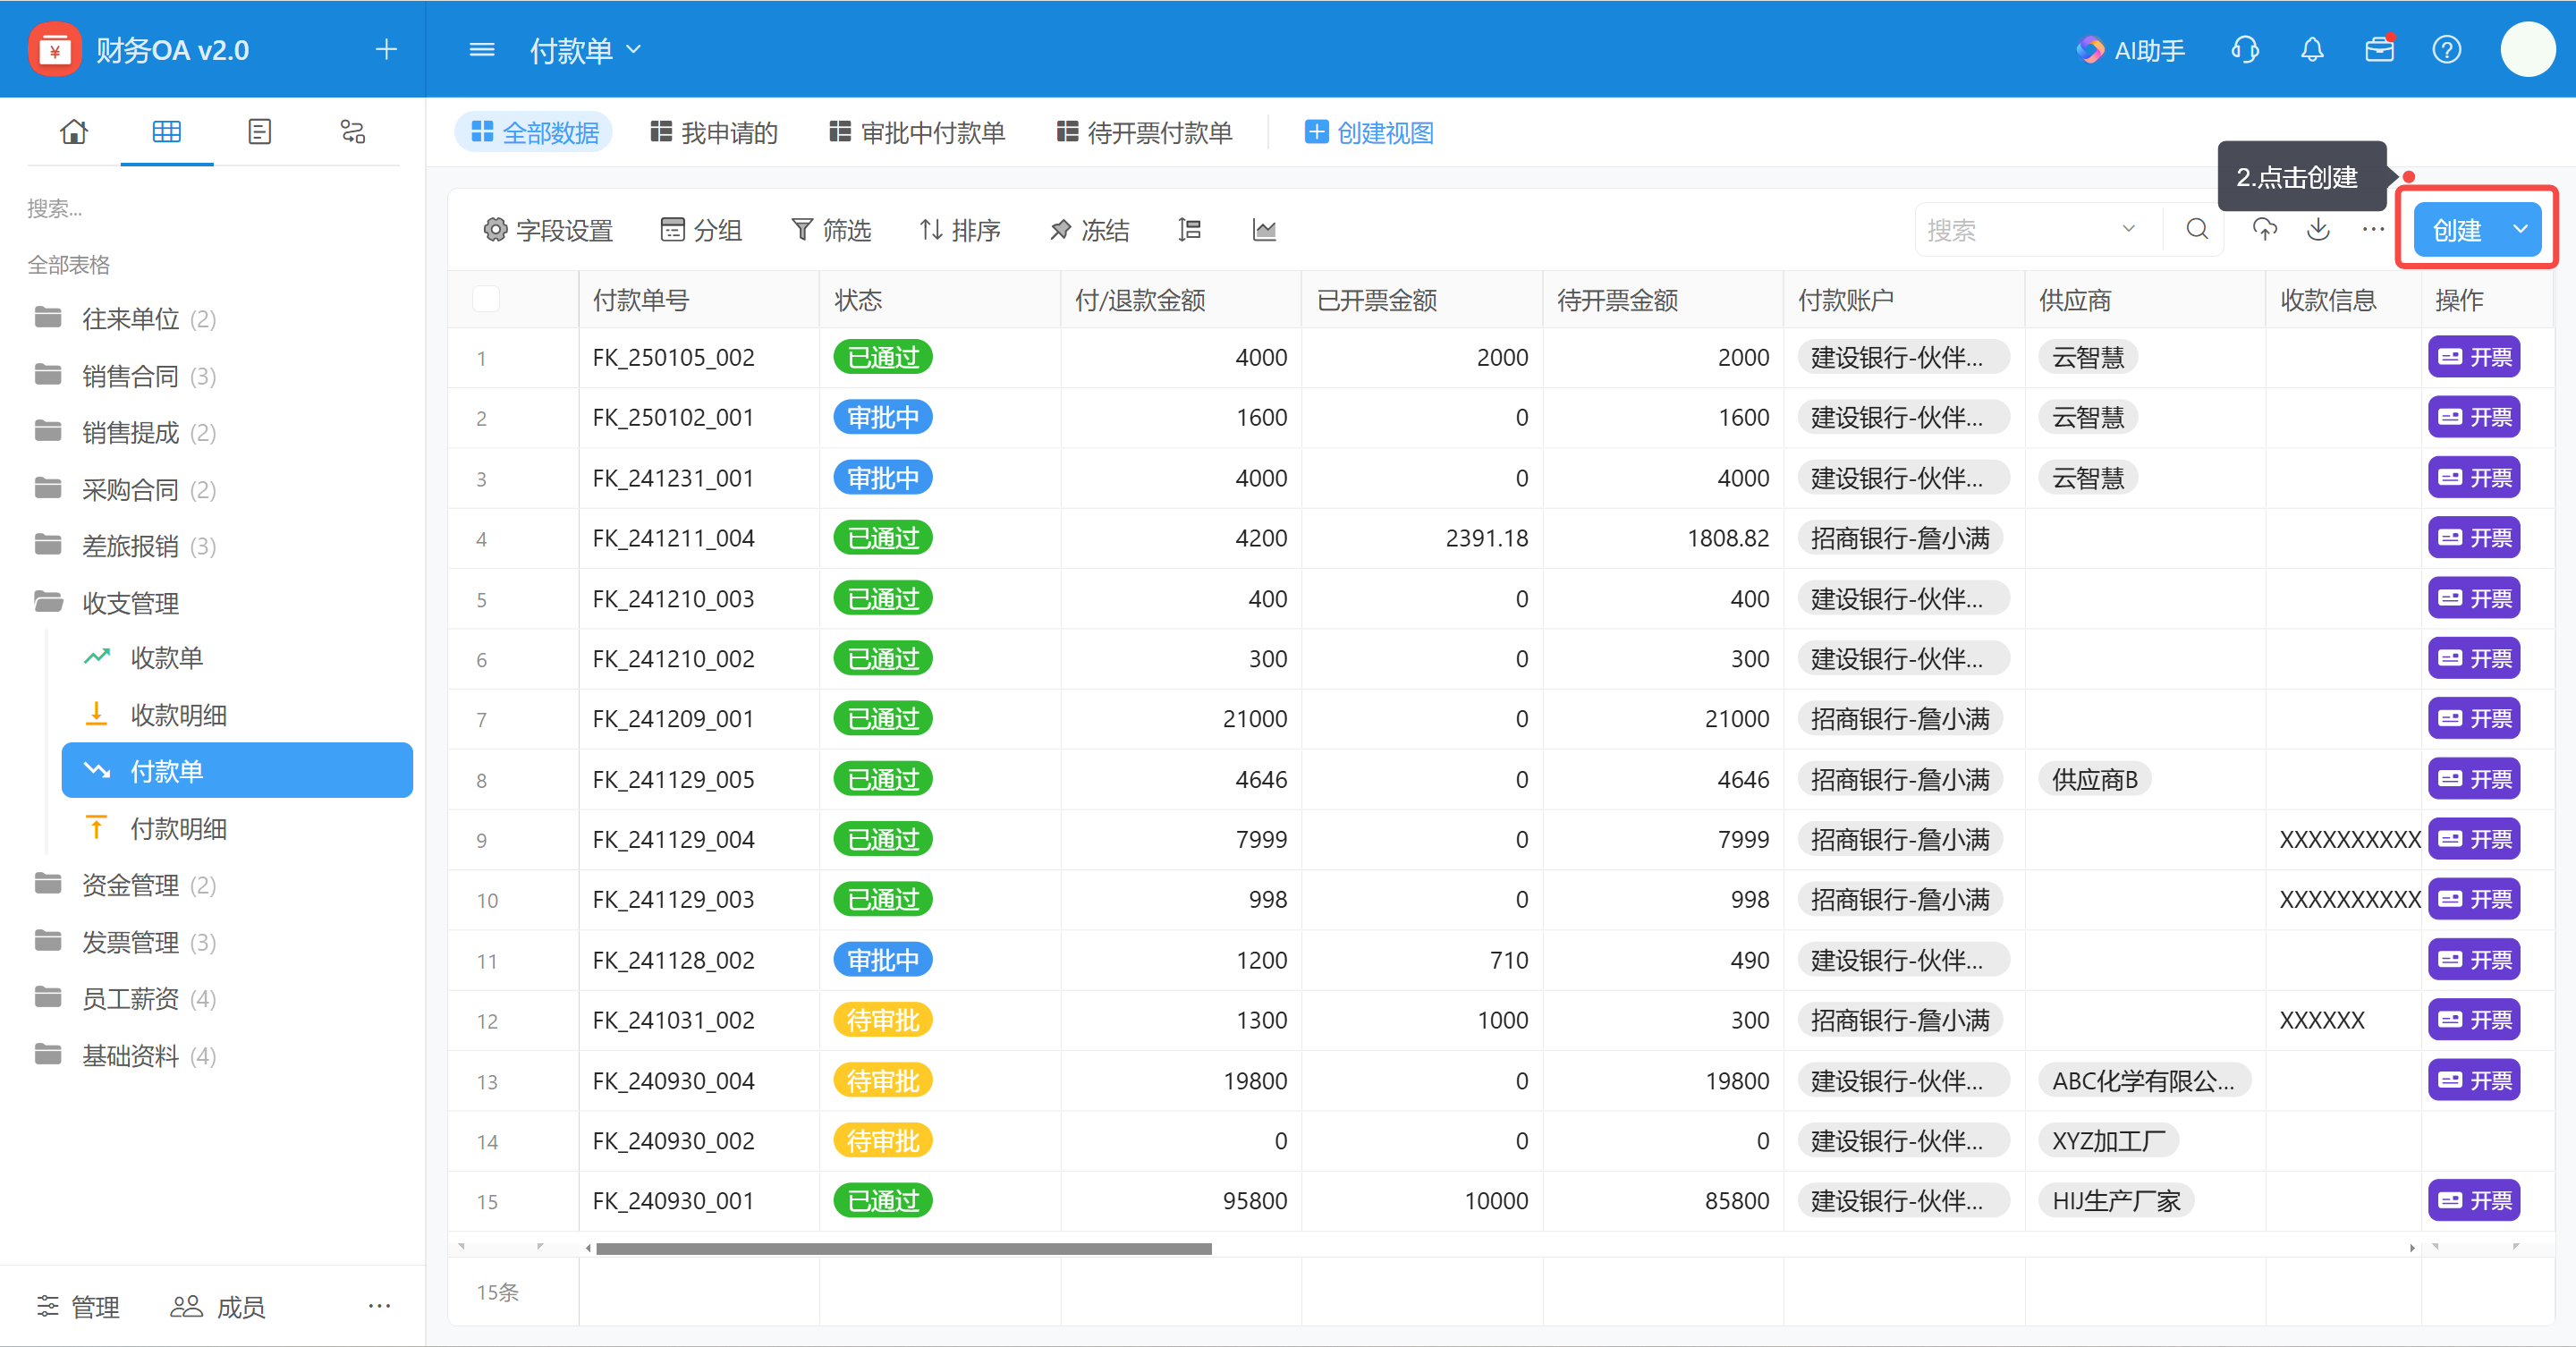Select the table grid tab icon in sidebar
The width and height of the screenshot is (2576, 1347).
167,132
